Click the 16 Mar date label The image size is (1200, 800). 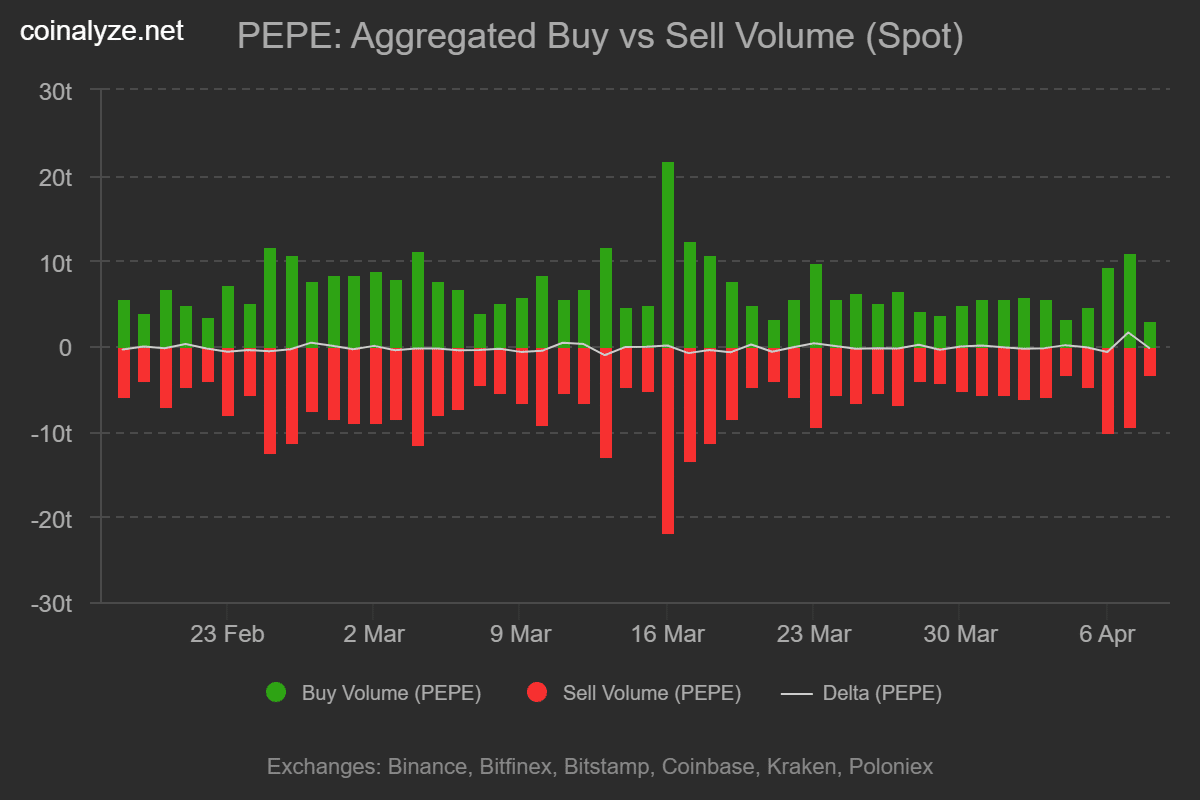[x=667, y=634]
